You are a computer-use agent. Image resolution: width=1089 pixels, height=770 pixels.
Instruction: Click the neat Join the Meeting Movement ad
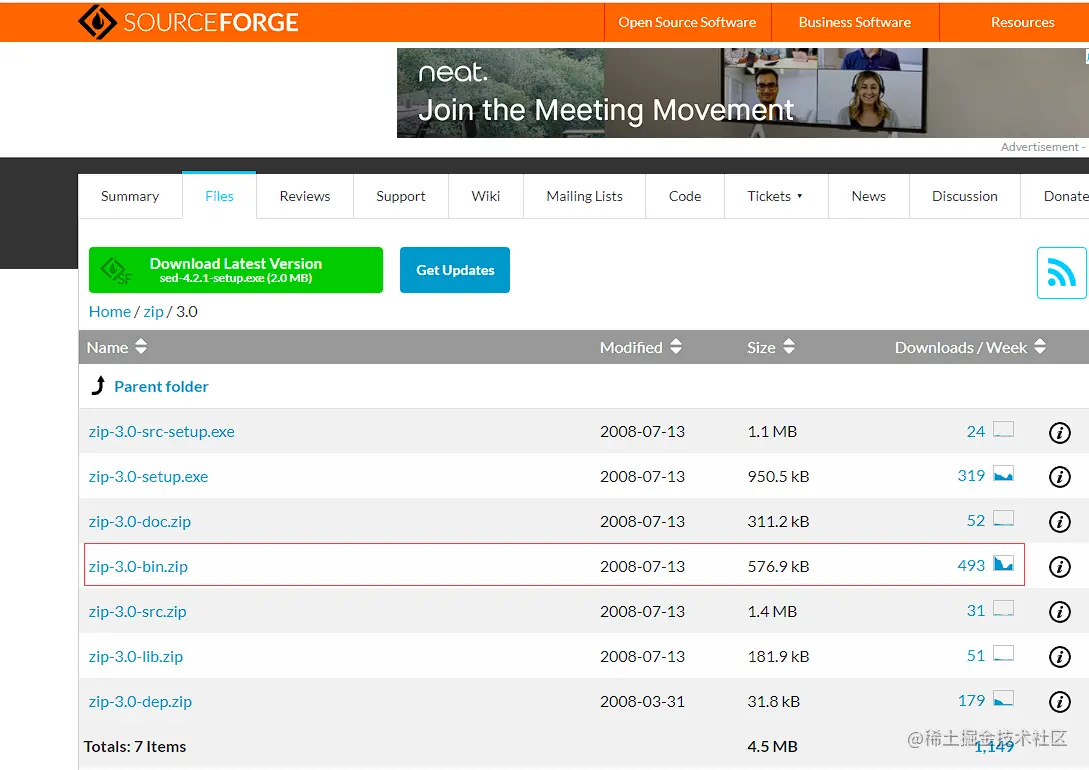(742, 93)
